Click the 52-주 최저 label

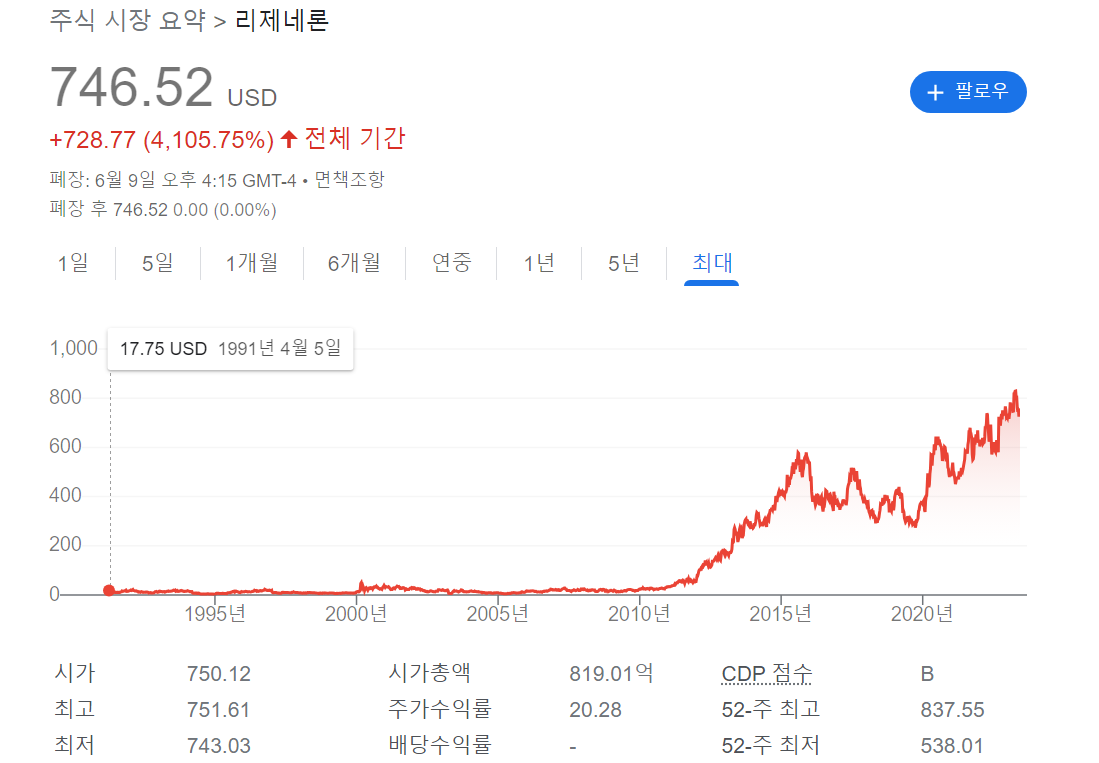tap(771, 745)
